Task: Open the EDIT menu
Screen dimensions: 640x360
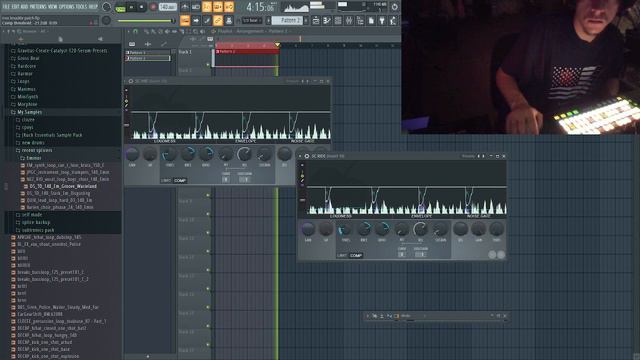Action: tap(16, 7)
